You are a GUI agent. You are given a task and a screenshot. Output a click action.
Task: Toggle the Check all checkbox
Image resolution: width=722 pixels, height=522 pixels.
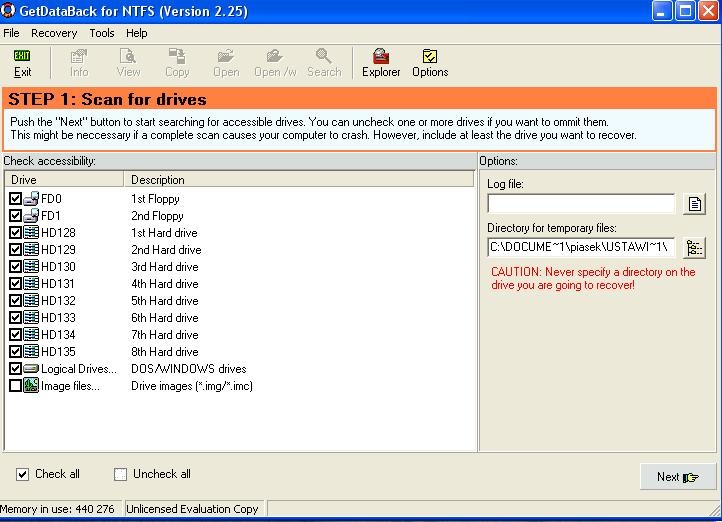click(22, 474)
